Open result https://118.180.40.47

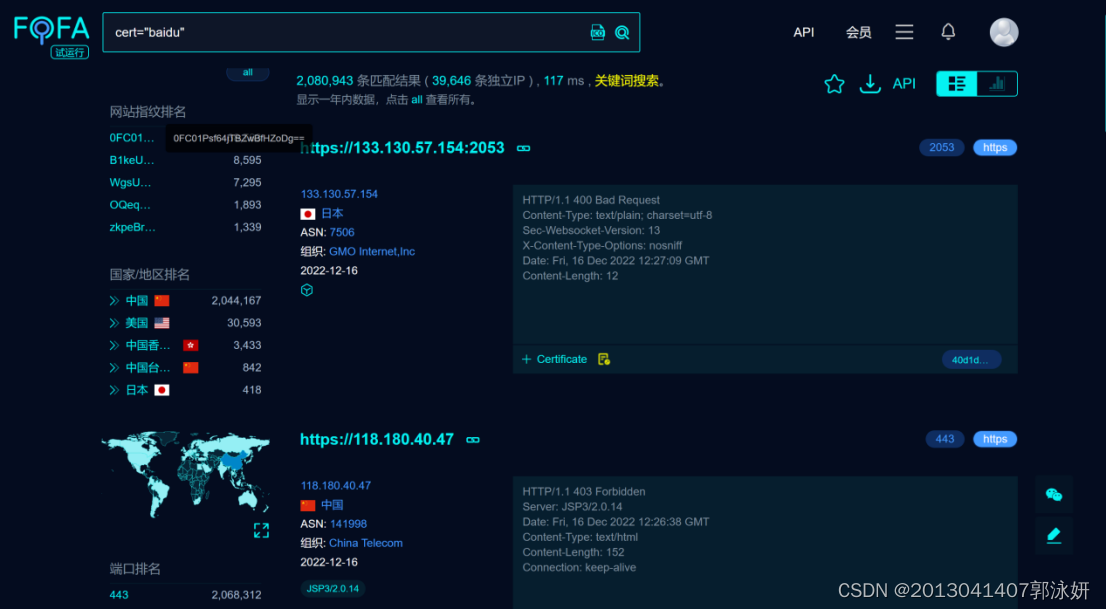377,439
